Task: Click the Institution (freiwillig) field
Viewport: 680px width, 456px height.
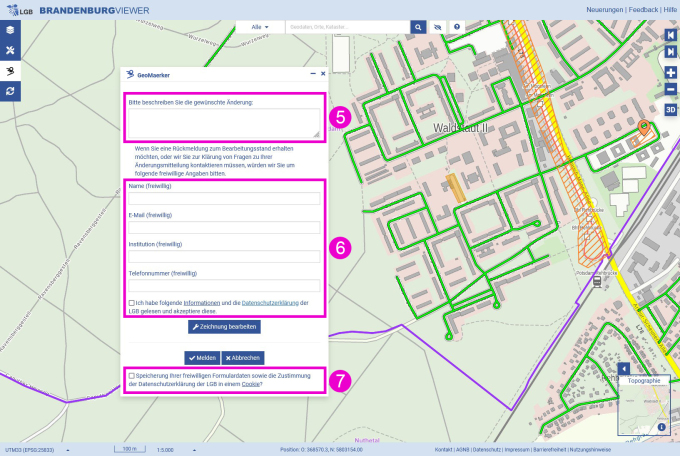Action: [x=224, y=256]
